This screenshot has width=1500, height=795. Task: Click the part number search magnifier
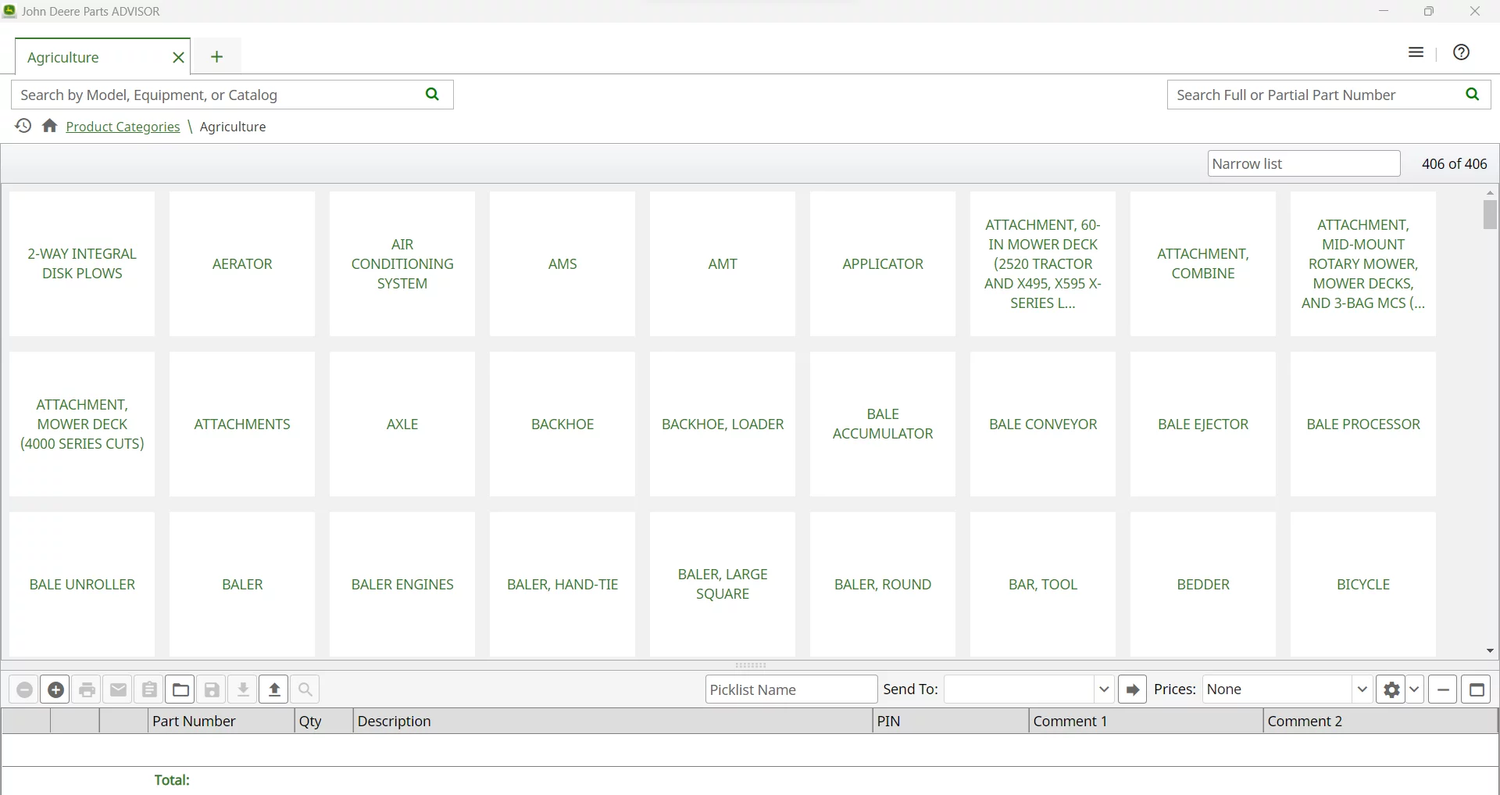1471,94
